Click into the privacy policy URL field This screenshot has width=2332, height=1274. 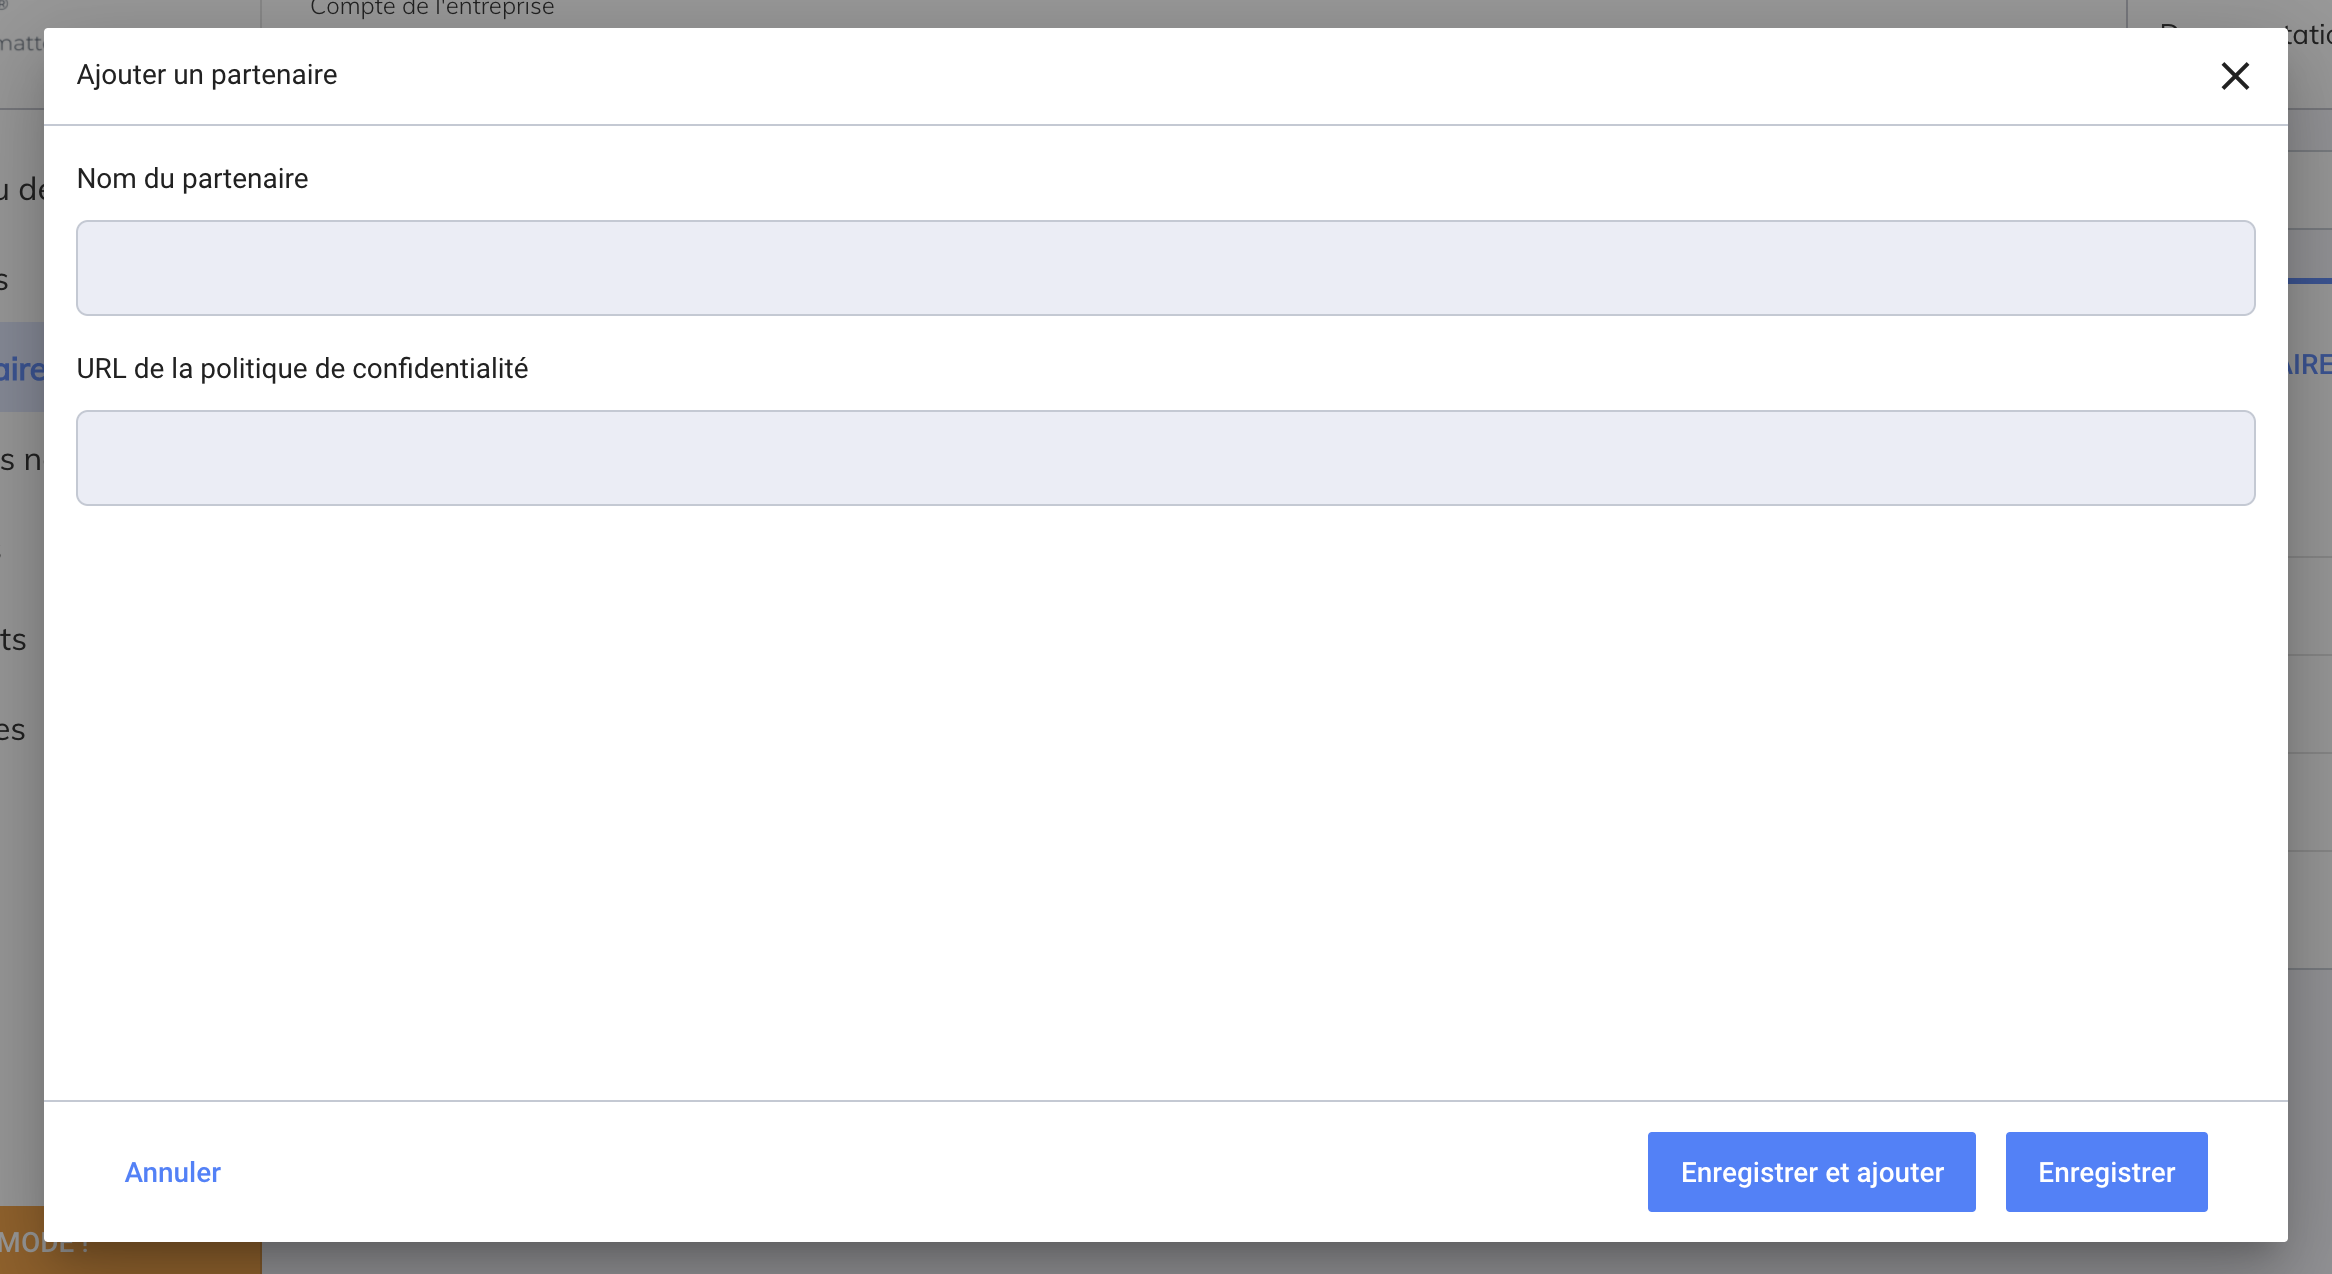pos(1165,458)
